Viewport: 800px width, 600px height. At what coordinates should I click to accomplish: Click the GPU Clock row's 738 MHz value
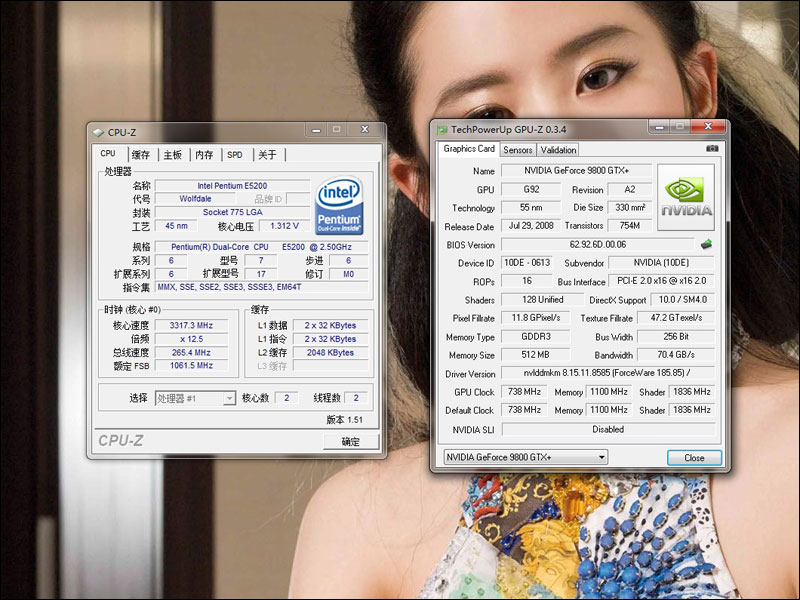click(524, 392)
